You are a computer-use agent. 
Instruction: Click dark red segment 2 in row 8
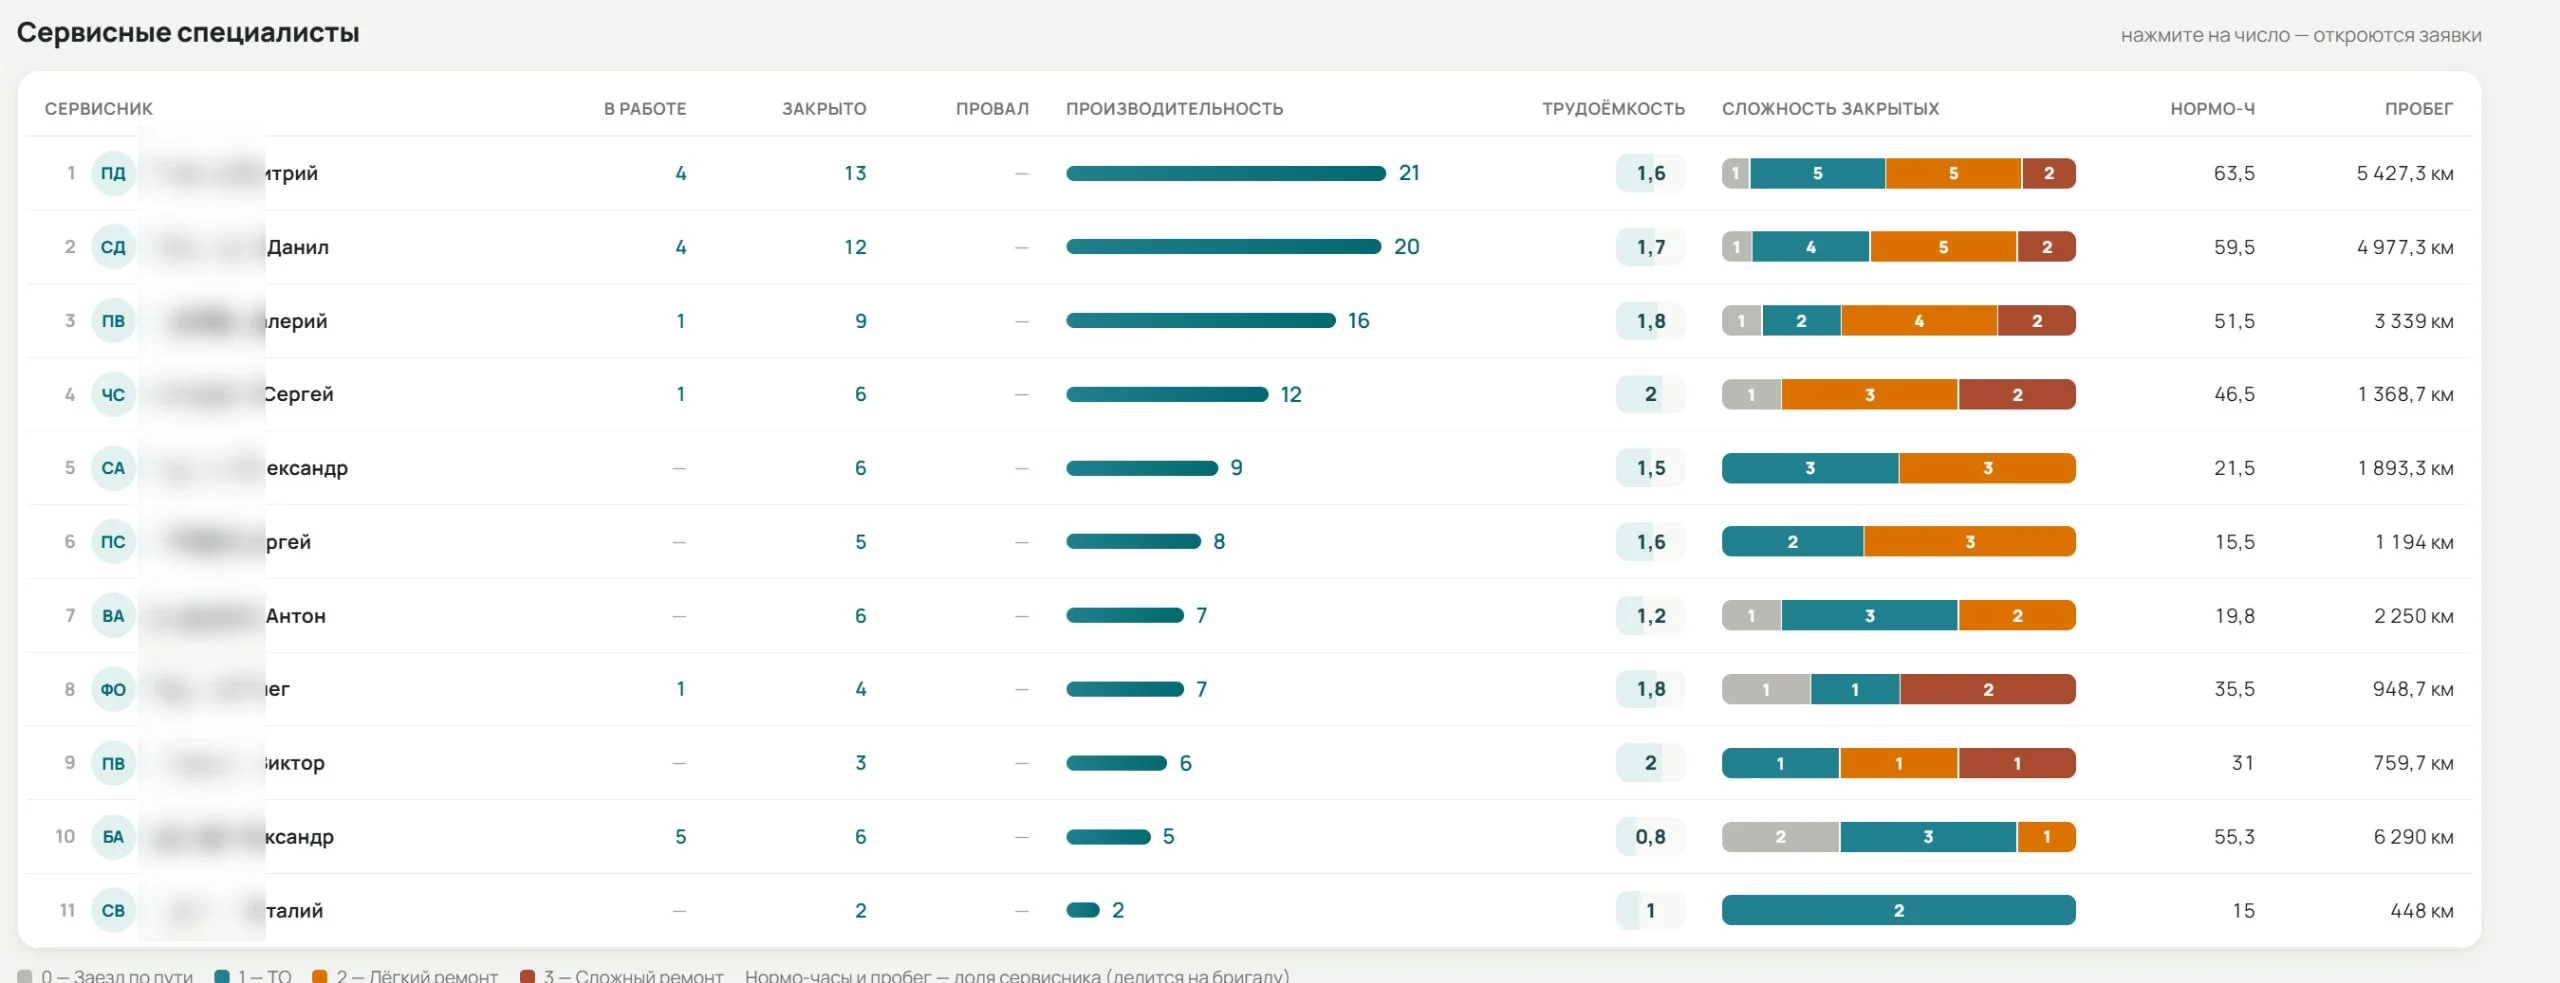point(1988,689)
